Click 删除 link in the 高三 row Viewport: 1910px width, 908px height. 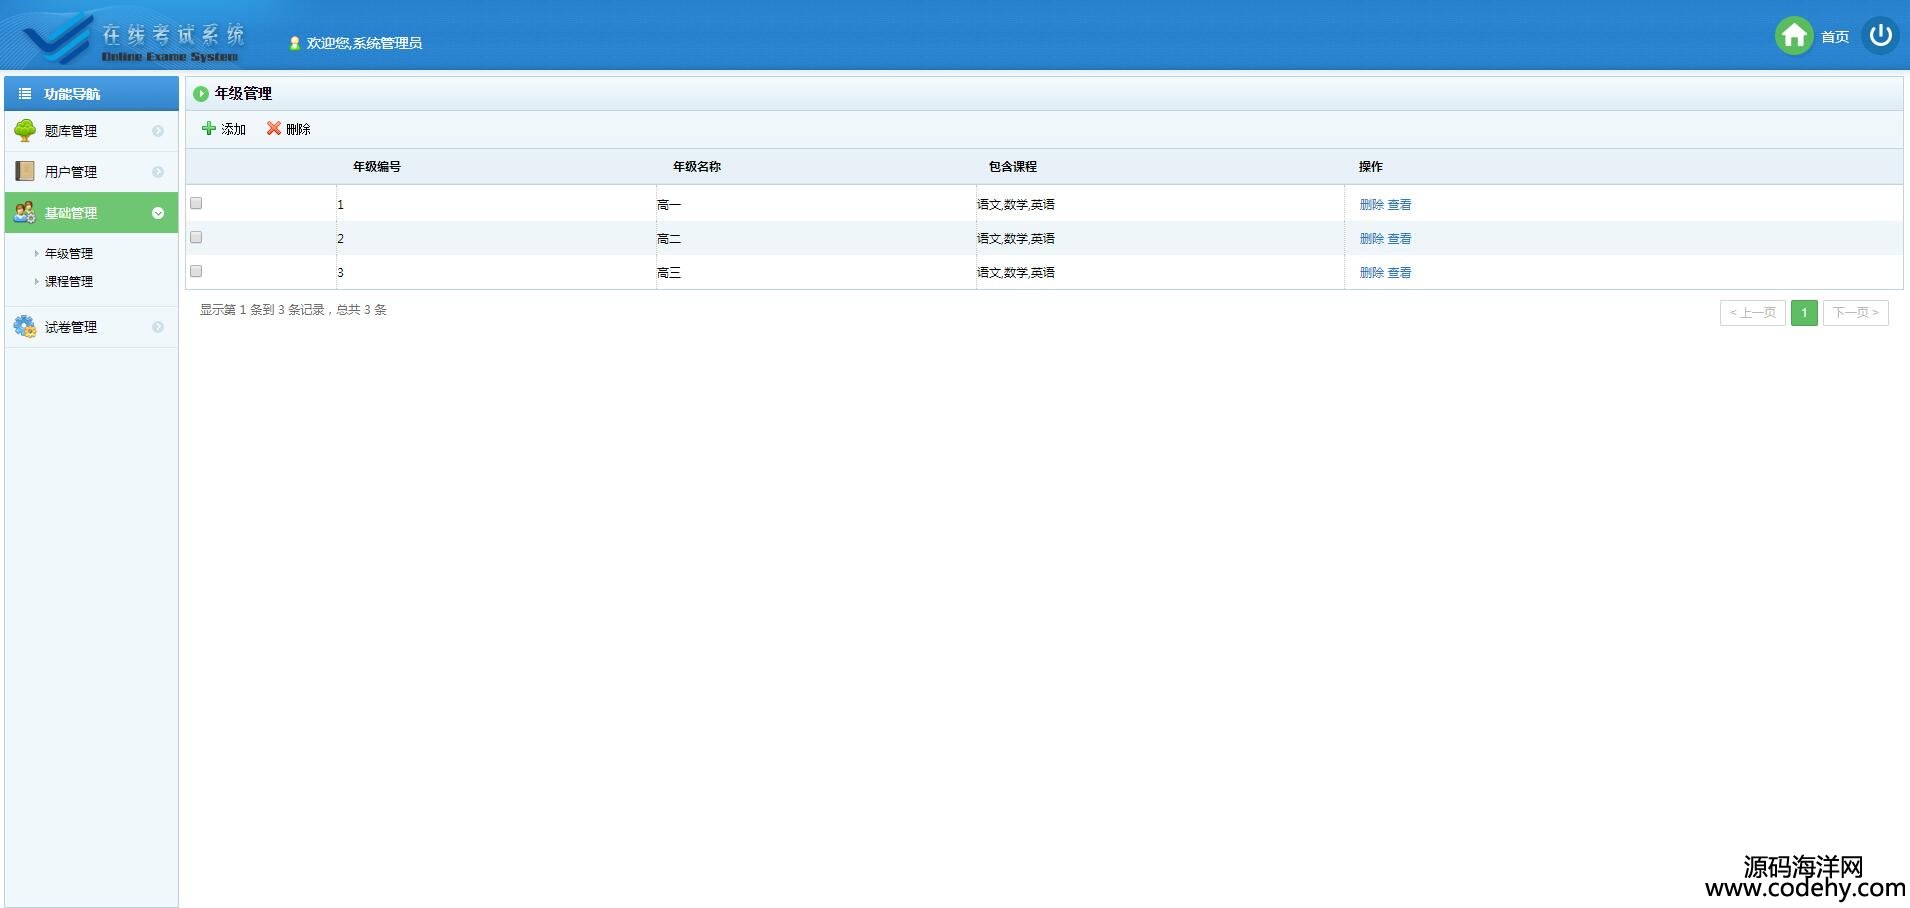(1371, 273)
